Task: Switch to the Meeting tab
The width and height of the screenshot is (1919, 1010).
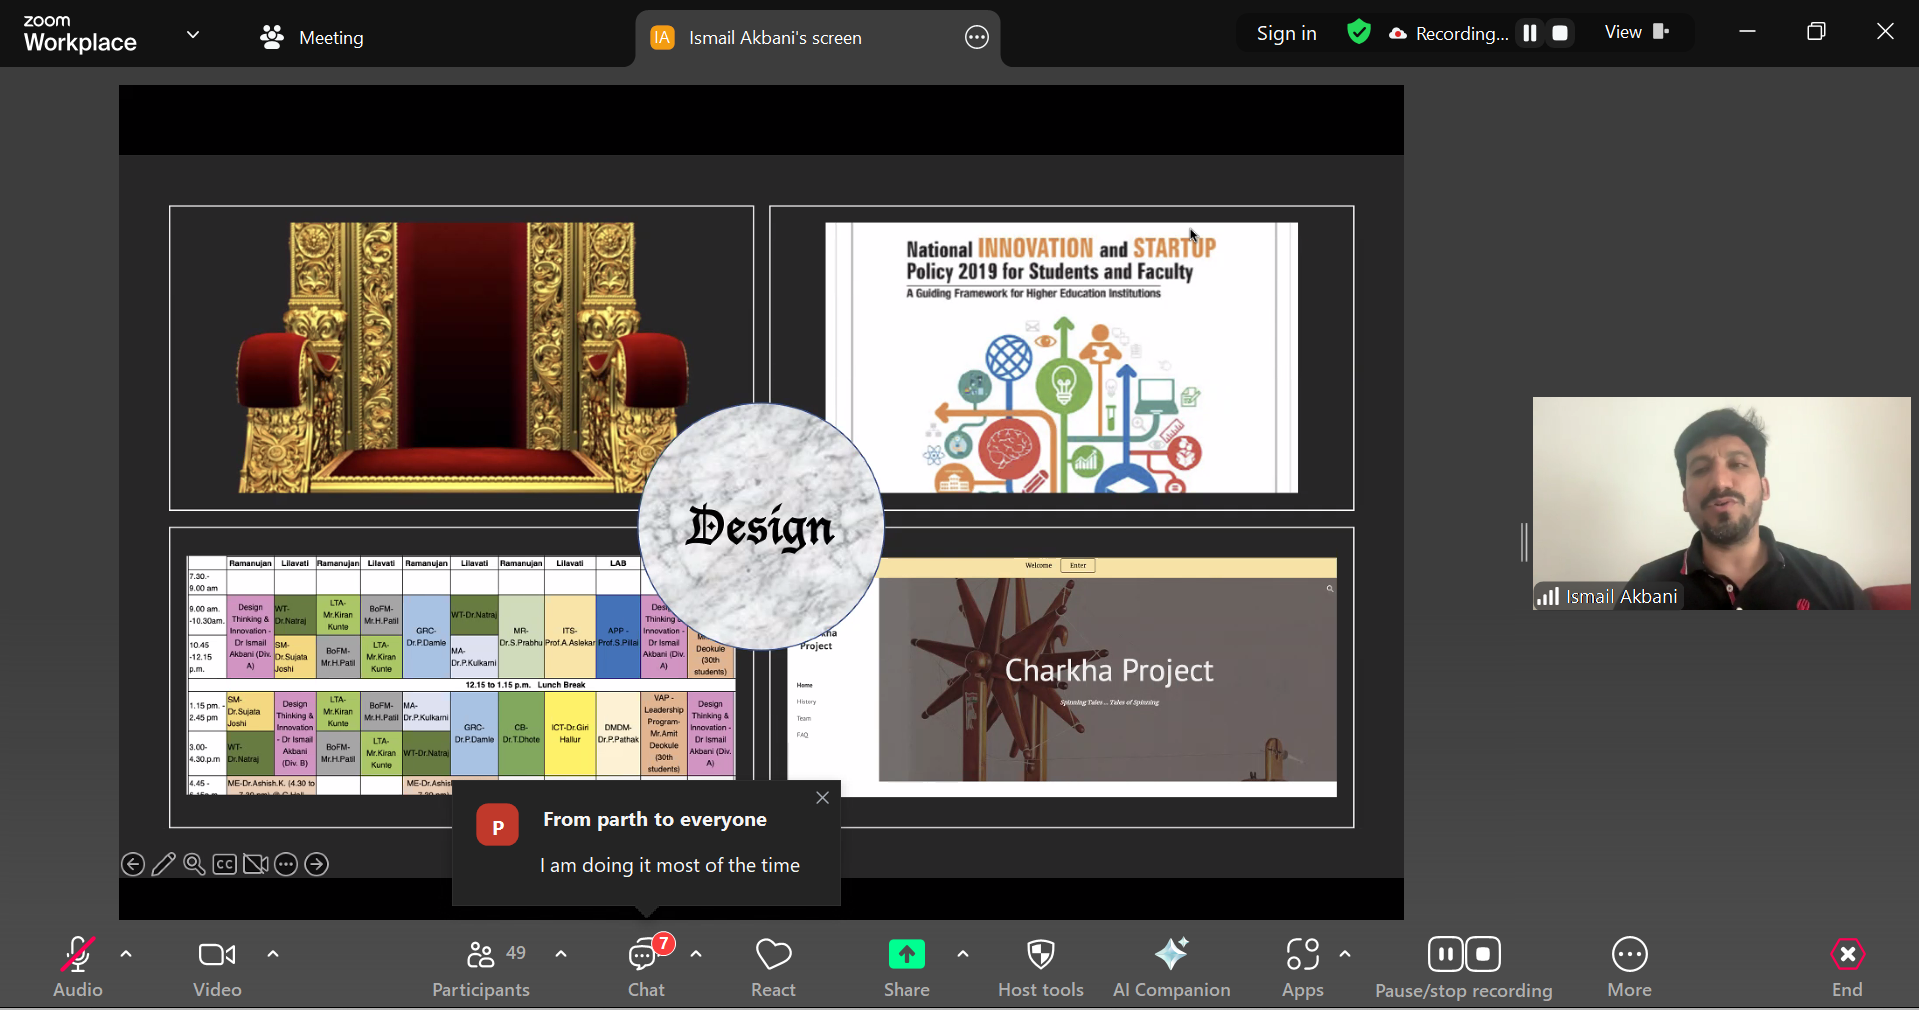Action: pyautogui.click(x=312, y=38)
